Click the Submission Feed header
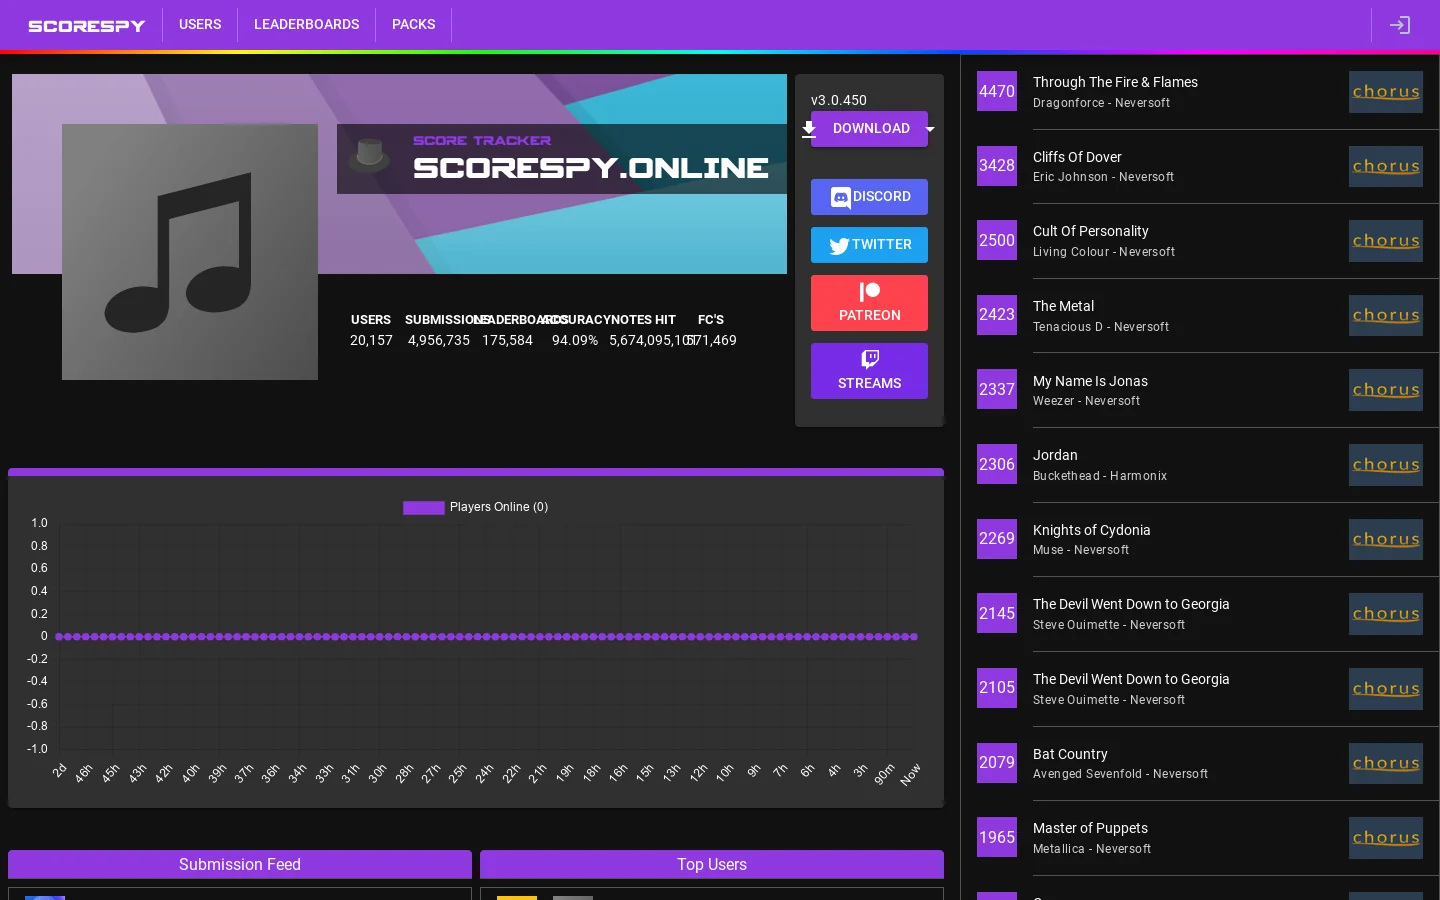This screenshot has width=1440, height=900. (x=240, y=865)
